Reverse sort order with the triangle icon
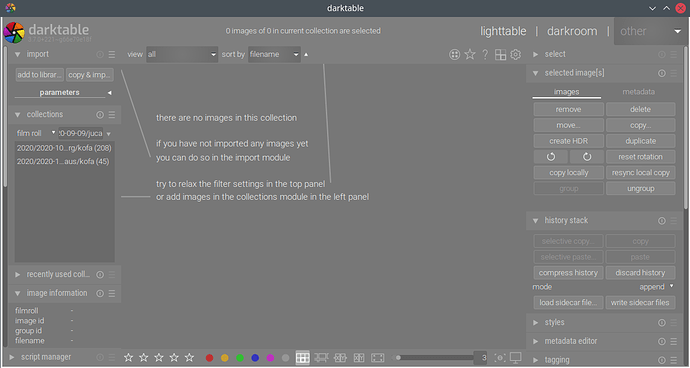690x368 pixels. tap(306, 54)
